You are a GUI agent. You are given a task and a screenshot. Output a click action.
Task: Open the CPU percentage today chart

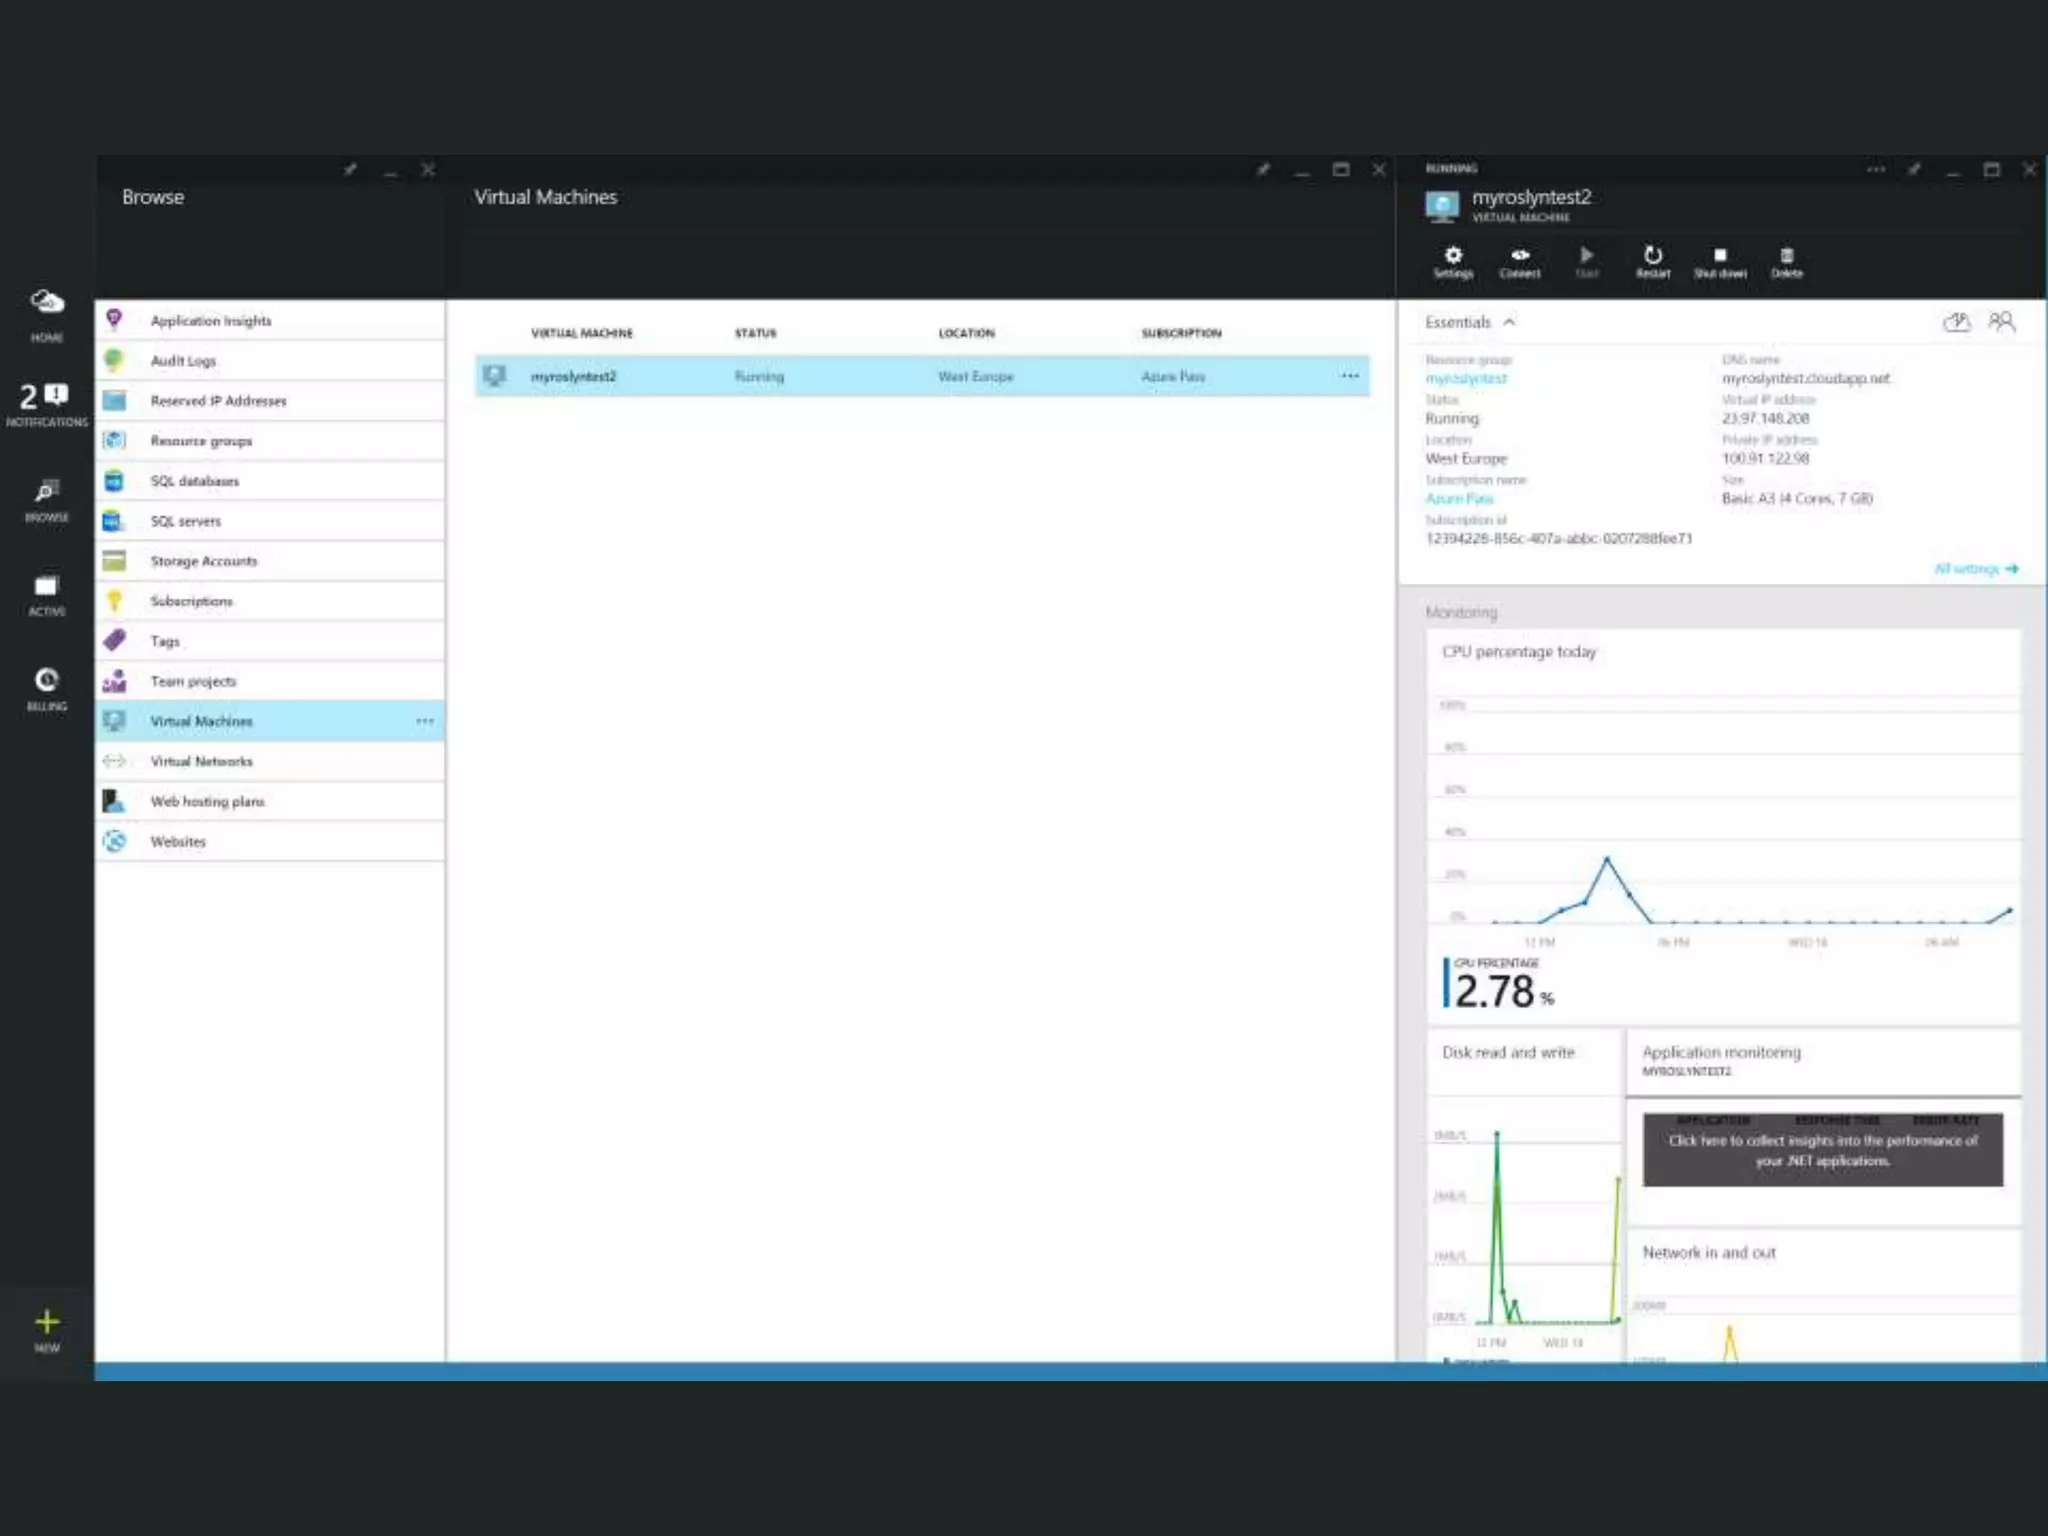[x=1723, y=826]
